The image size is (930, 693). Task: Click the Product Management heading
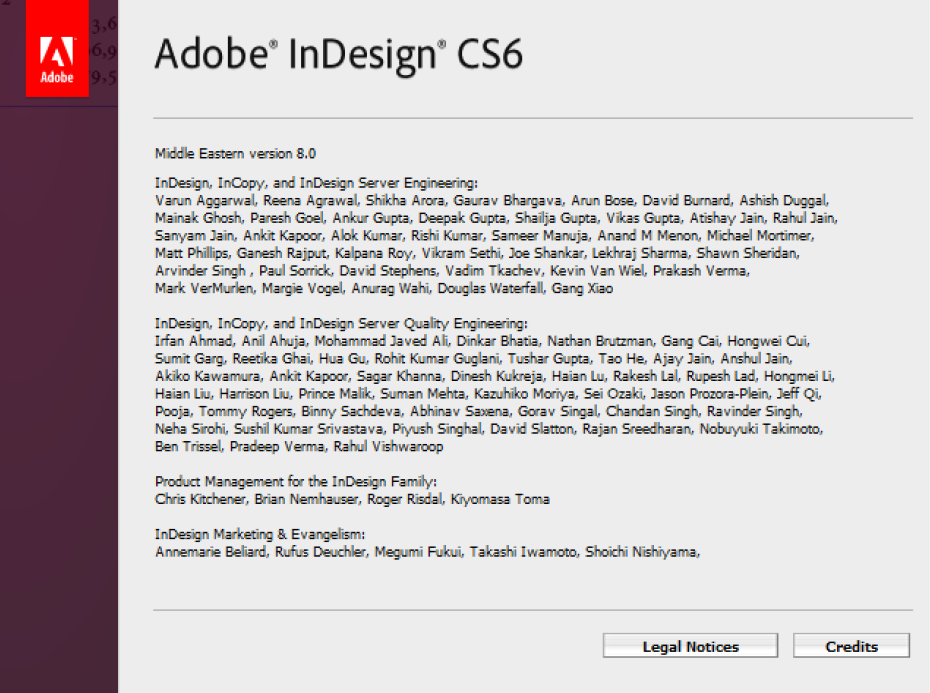295,481
